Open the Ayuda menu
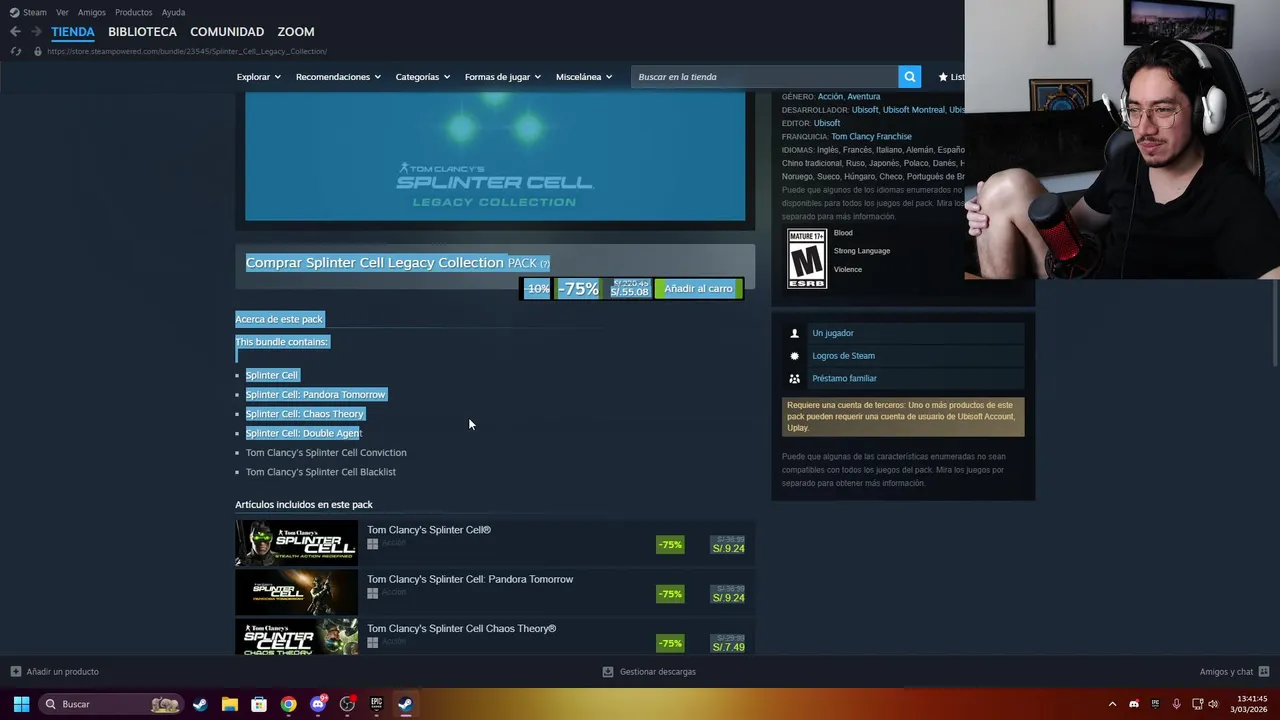This screenshot has width=1280, height=720. click(x=173, y=12)
